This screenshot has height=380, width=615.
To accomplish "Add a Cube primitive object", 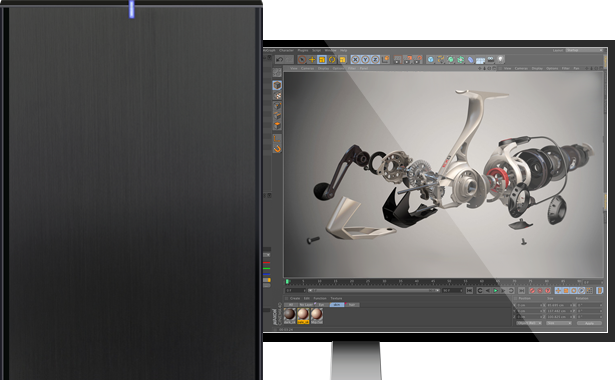I will 431,60.
